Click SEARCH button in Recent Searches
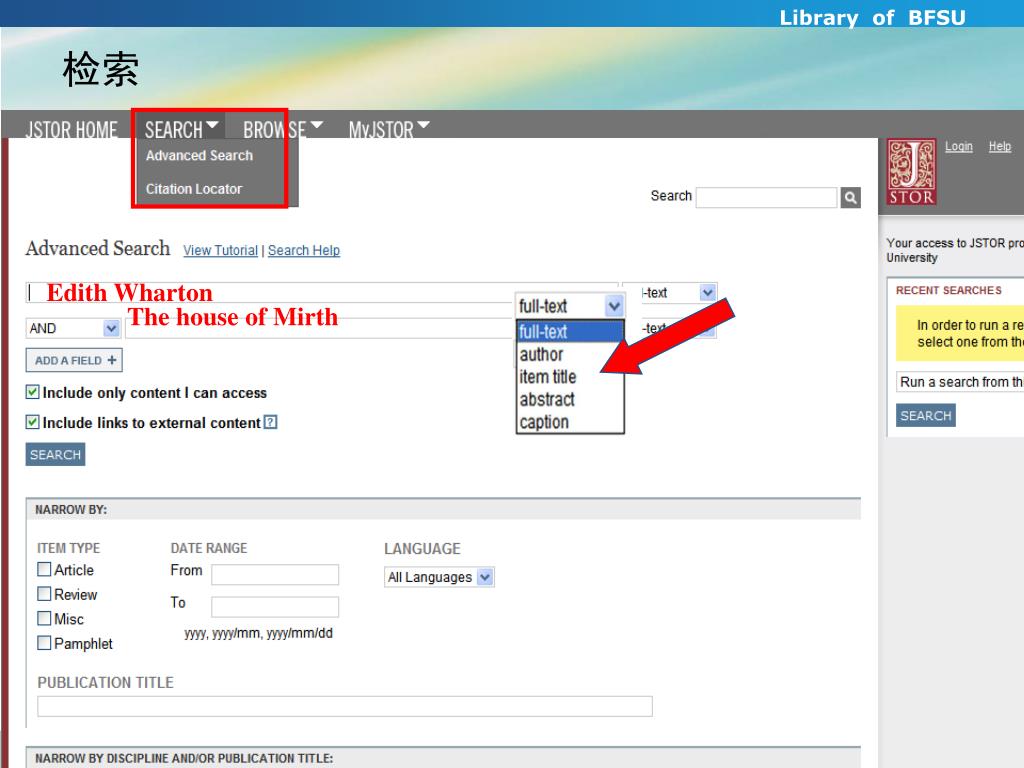This screenshot has height=768, width=1024. 925,415
